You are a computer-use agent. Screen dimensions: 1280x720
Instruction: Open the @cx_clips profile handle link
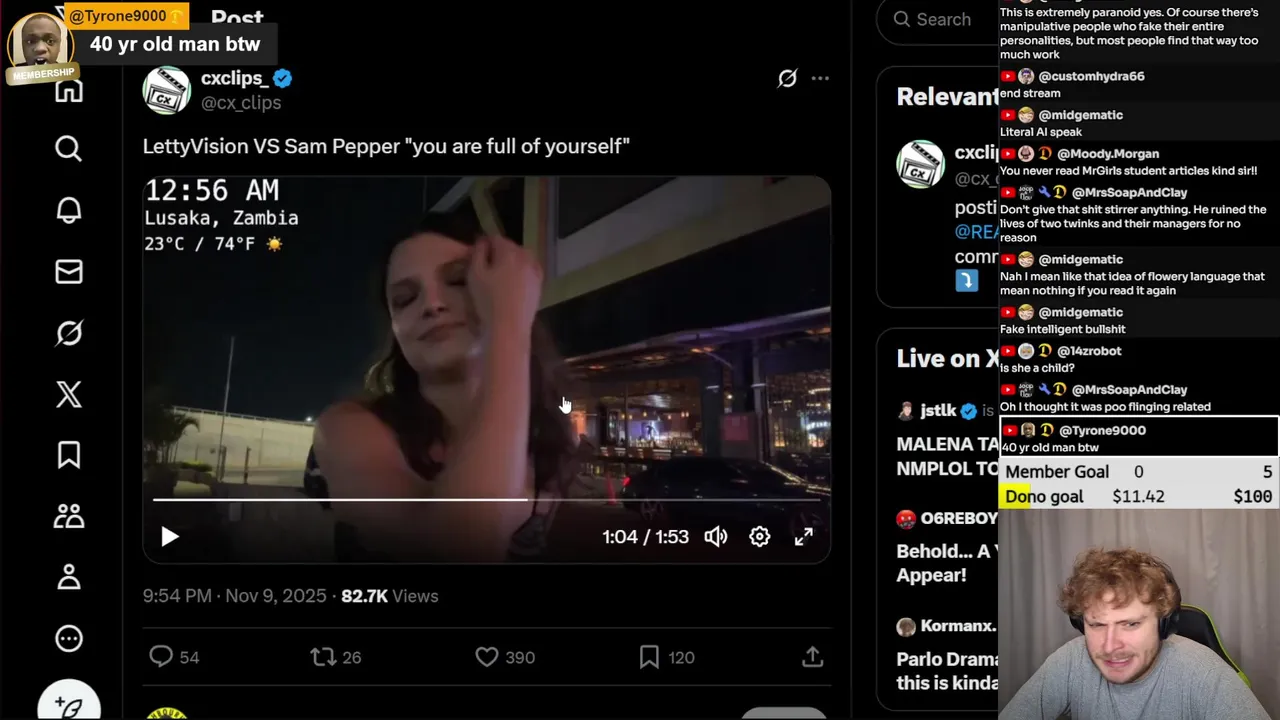point(241,103)
